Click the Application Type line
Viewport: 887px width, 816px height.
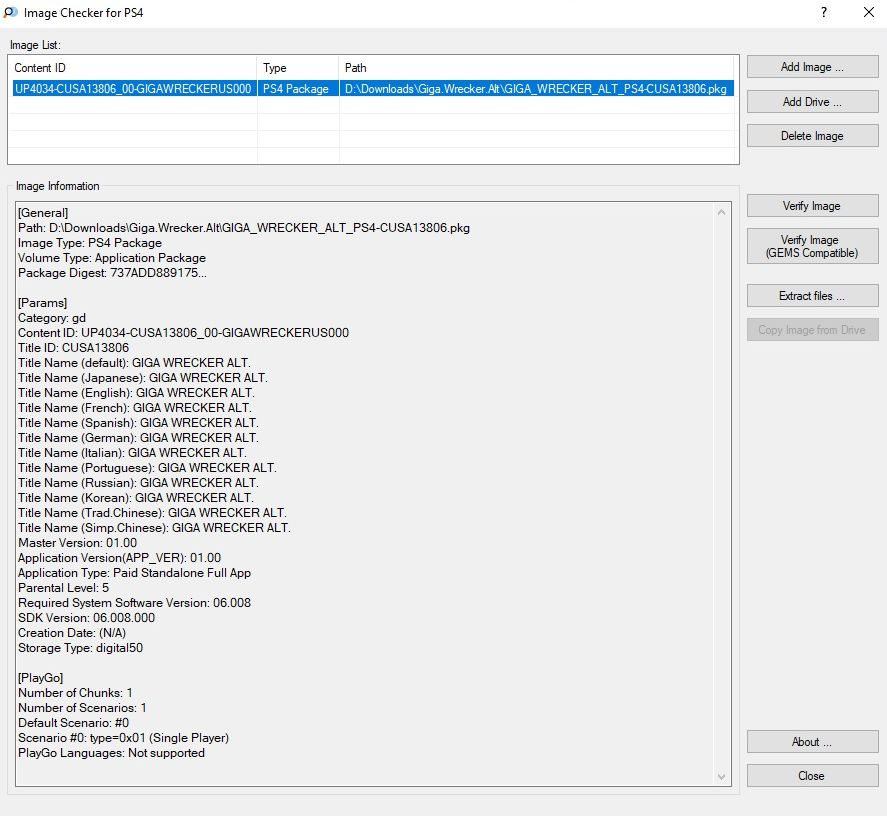135,573
